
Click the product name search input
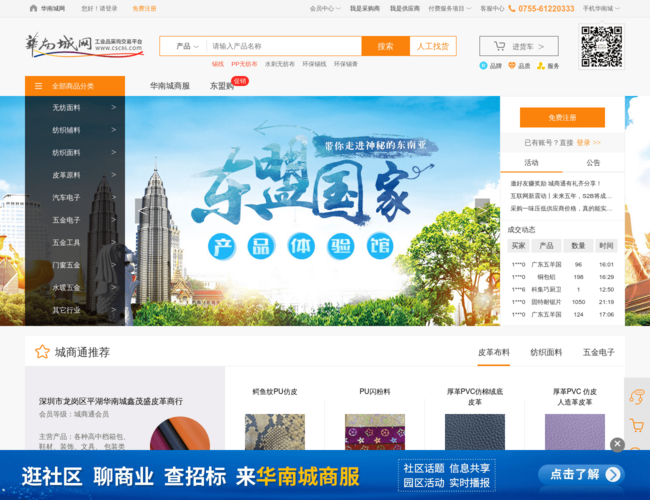284,46
